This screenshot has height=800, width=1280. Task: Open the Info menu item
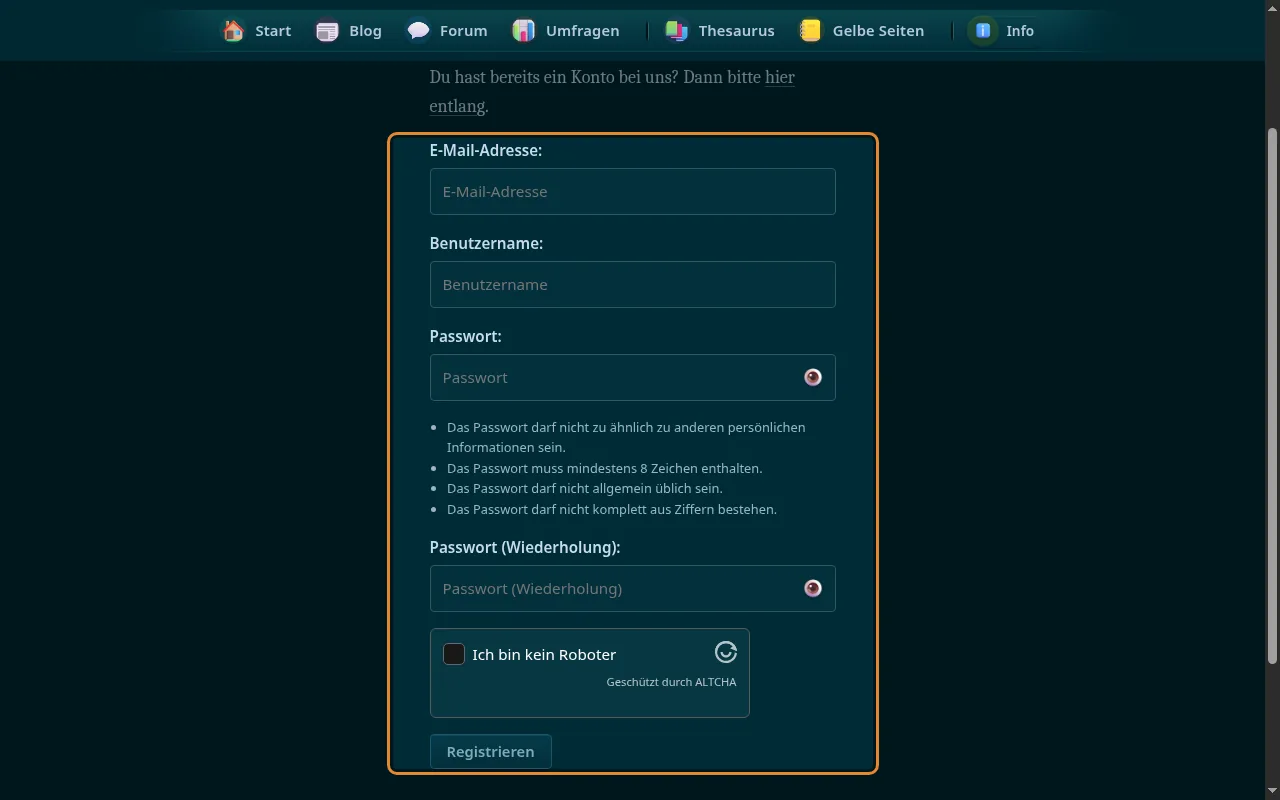[1003, 31]
